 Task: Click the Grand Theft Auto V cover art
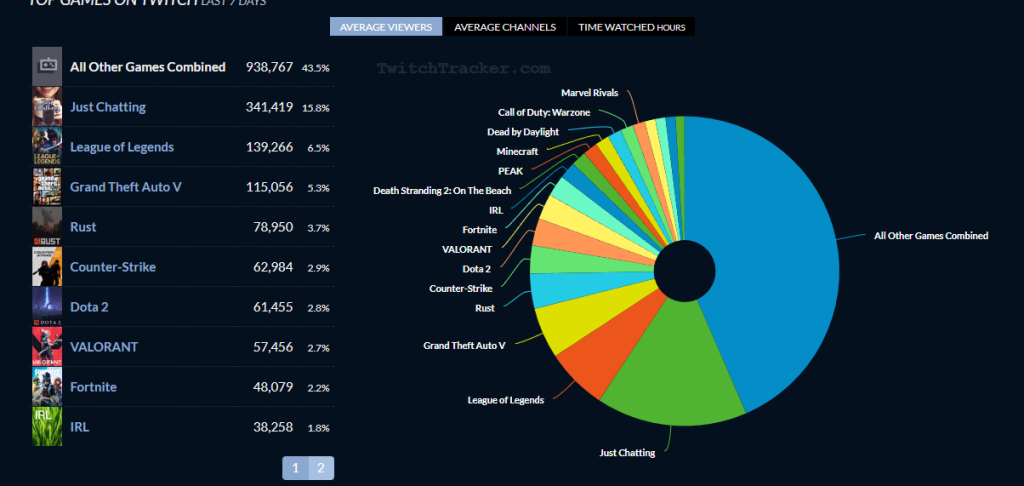(x=47, y=187)
